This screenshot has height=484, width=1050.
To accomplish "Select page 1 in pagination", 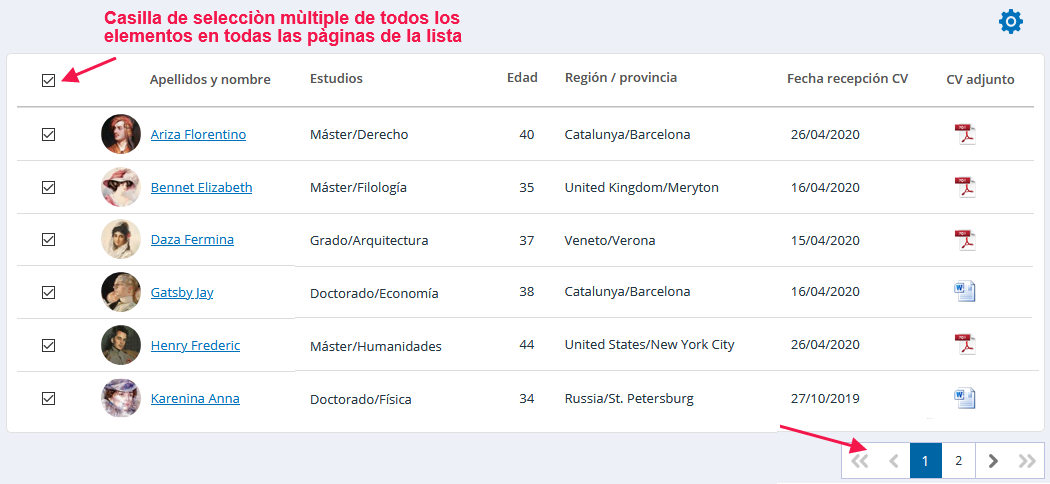I will click(x=925, y=461).
